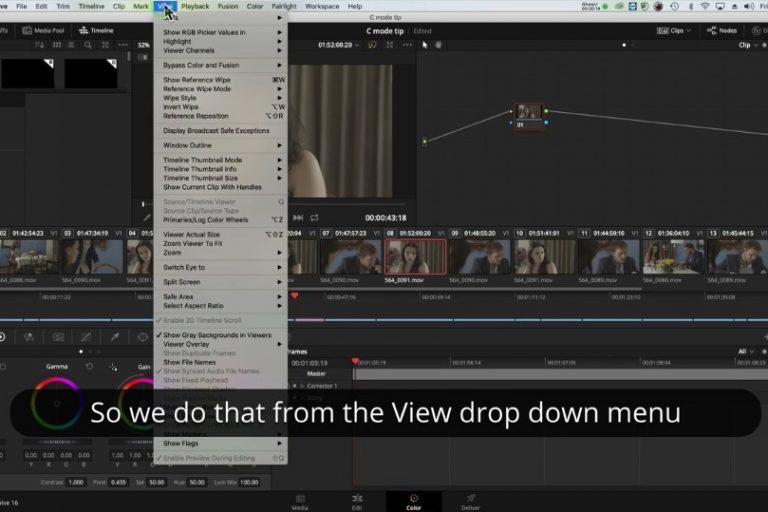This screenshot has height=512, width=768.
Task: Open the node graph Clip mode dropdown
Action: pos(748,45)
